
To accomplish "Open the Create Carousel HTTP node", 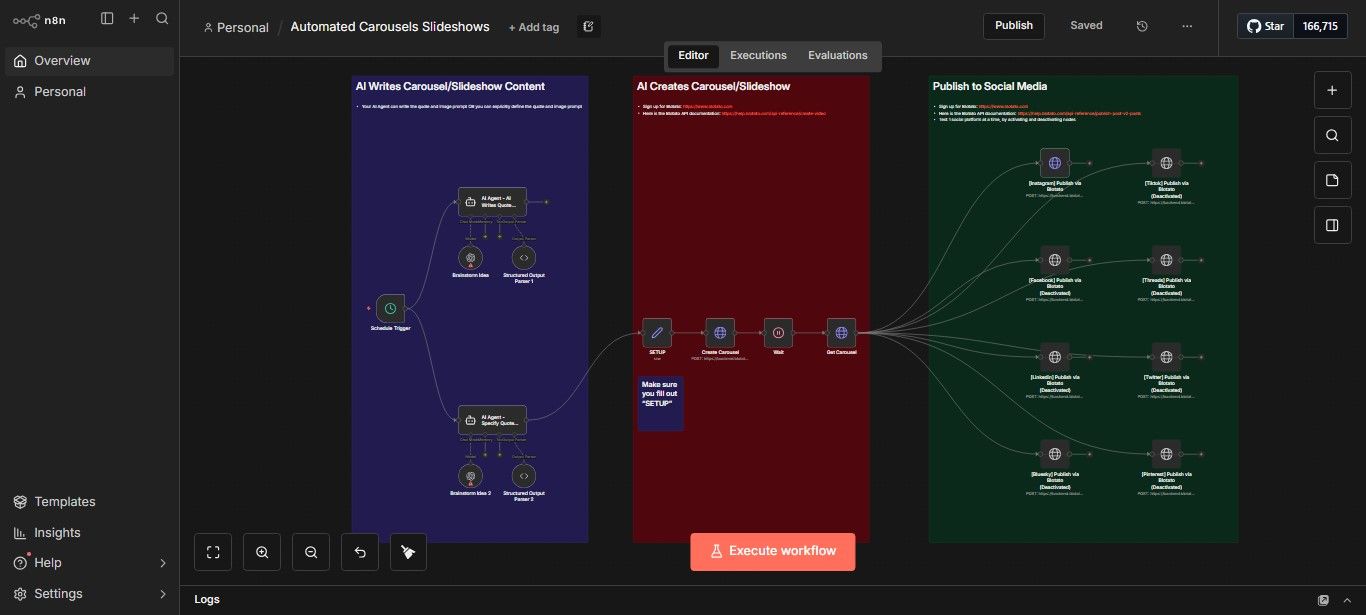I will (720, 332).
